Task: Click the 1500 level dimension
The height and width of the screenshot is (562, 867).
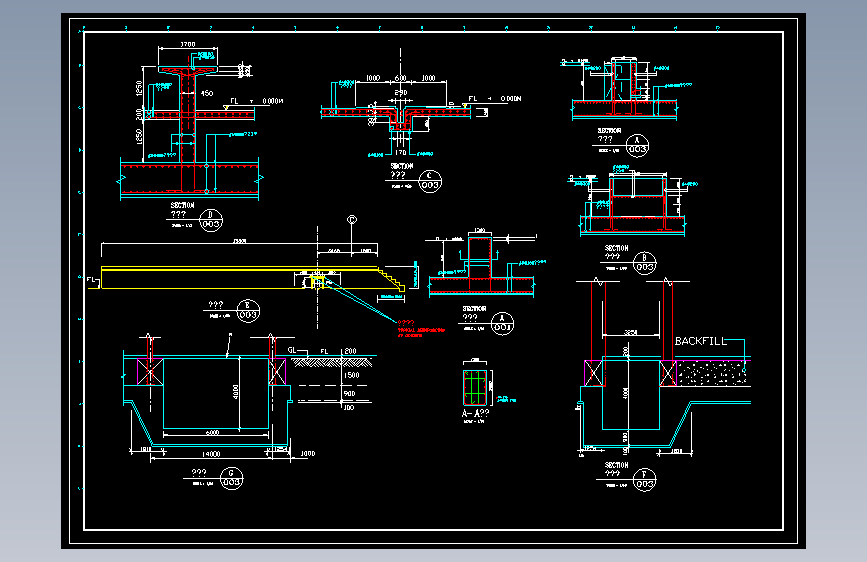Action: click(x=352, y=375)
